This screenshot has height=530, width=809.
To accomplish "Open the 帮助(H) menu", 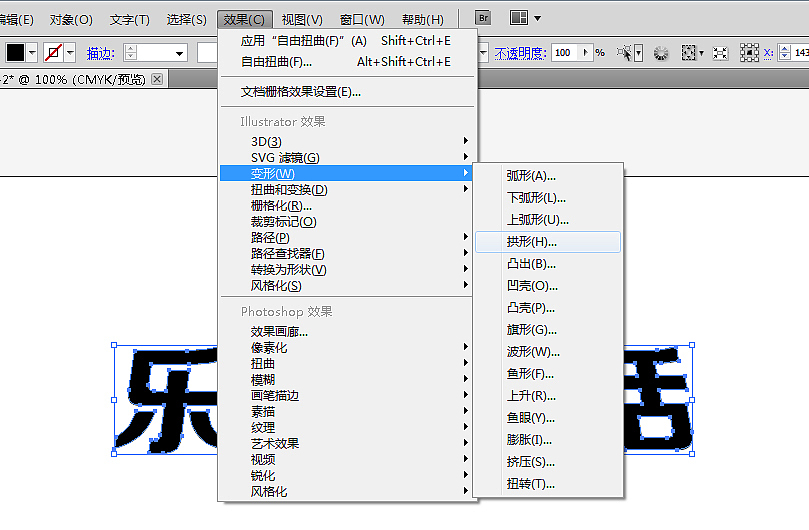I will 423,20.
